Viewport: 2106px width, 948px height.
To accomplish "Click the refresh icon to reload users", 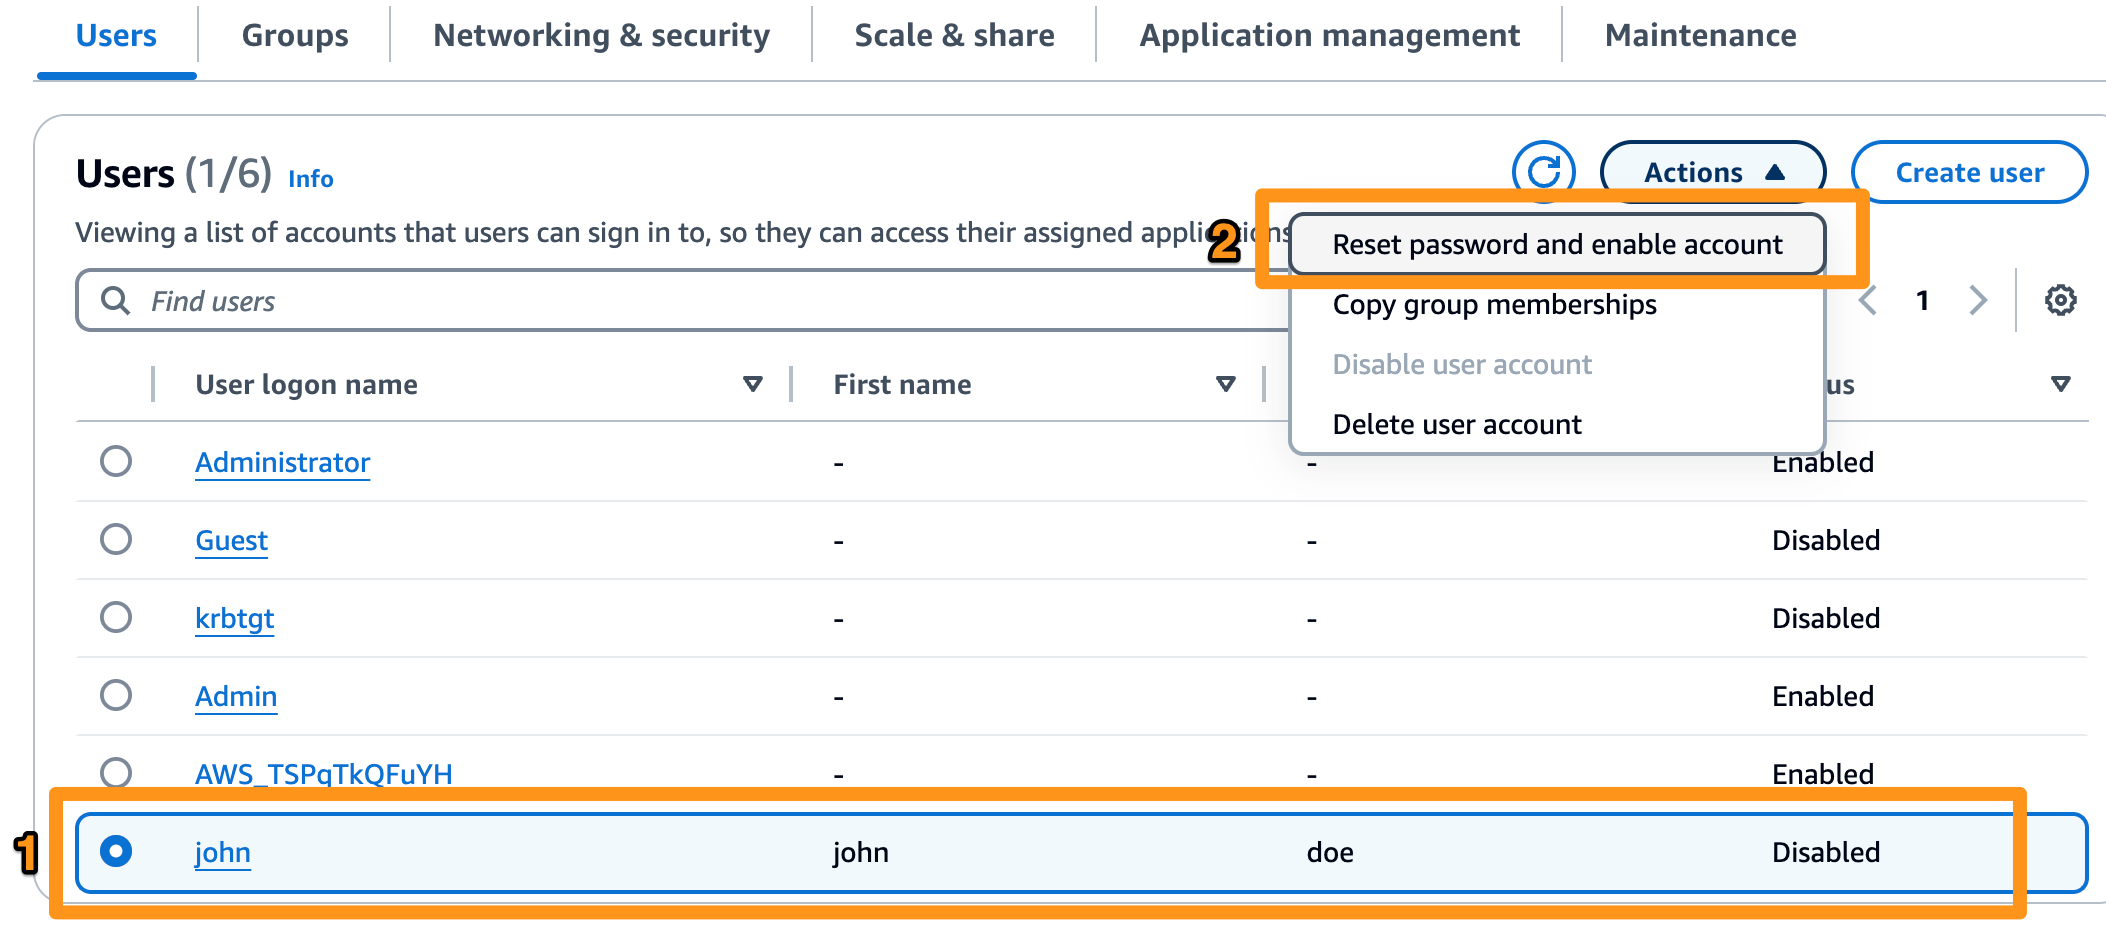I will pyautogui.click(x=1542, y=171).
